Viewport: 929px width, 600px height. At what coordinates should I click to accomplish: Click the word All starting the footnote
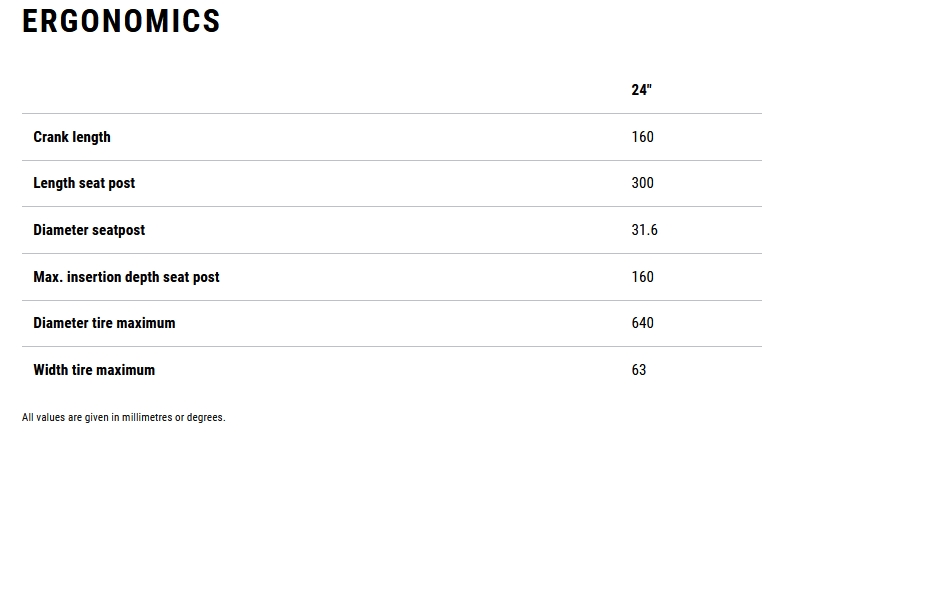28,418
